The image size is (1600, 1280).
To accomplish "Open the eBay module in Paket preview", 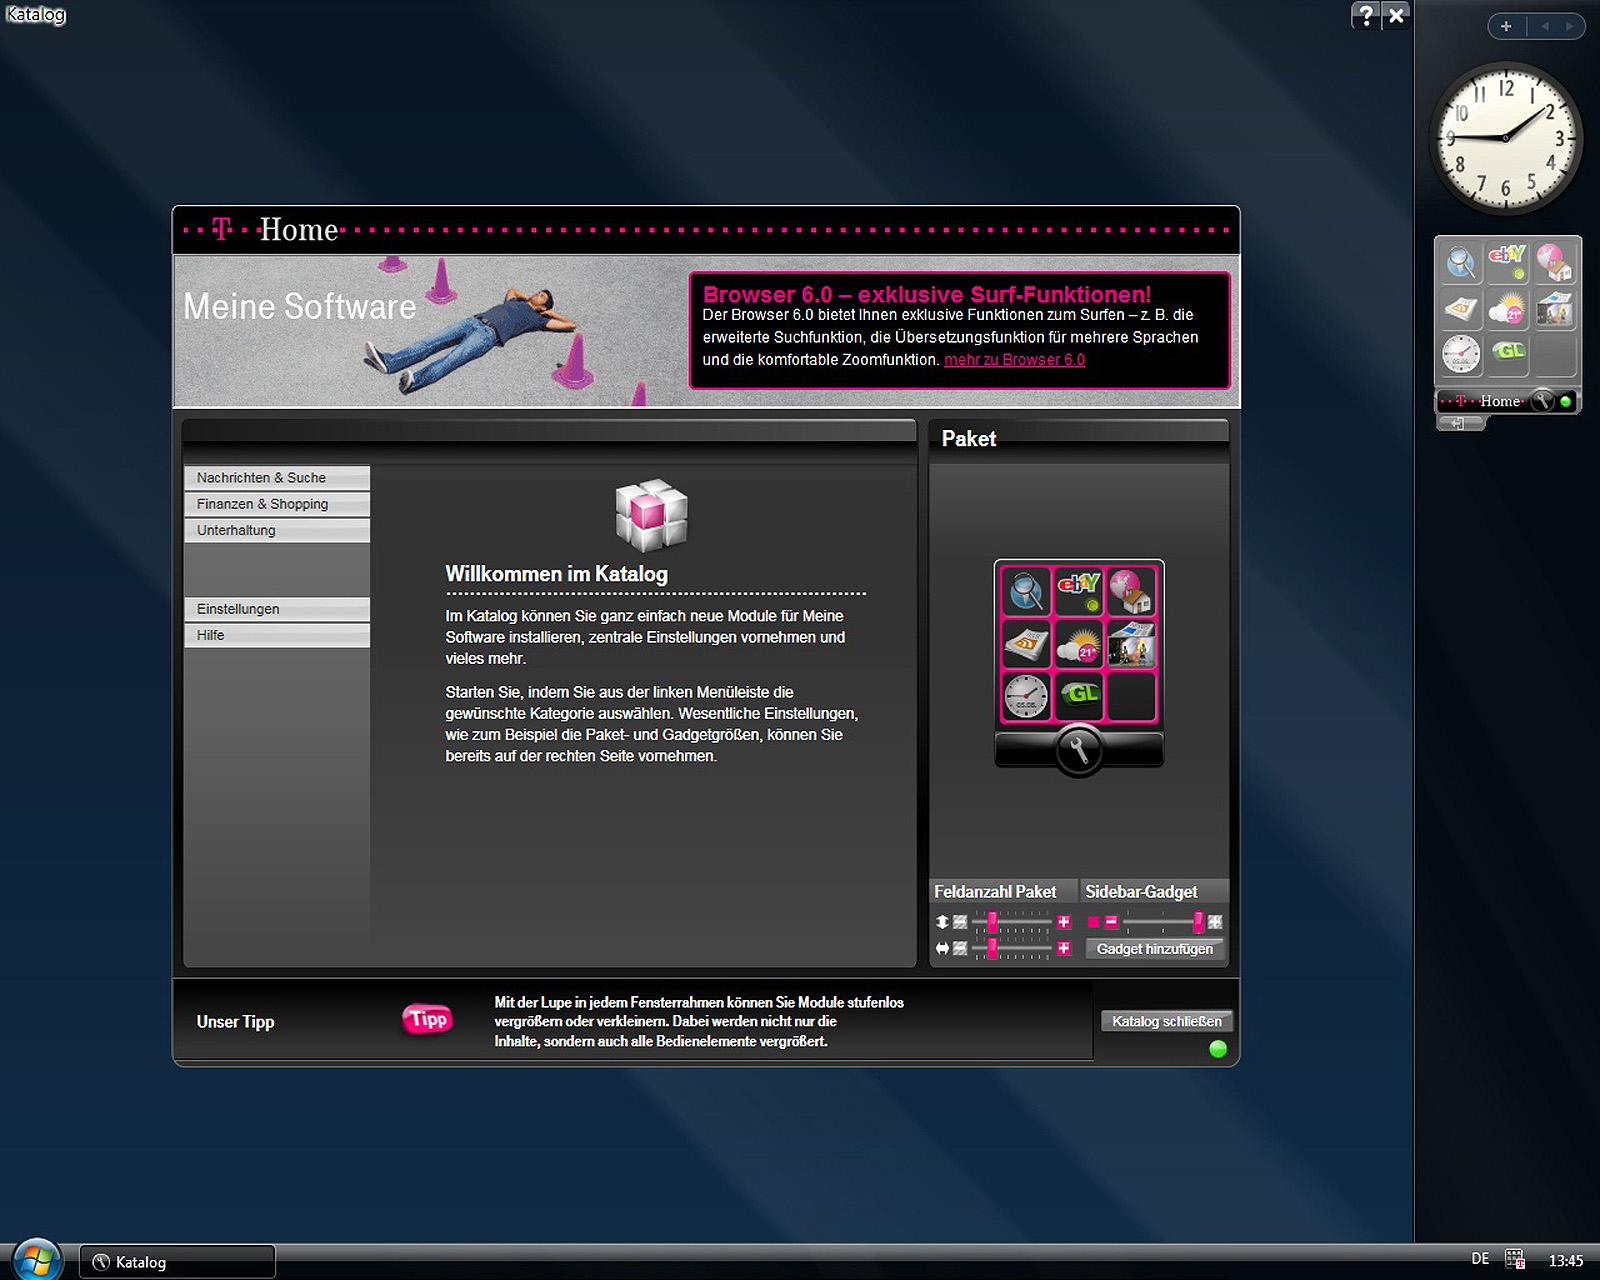I will 1079,590.
